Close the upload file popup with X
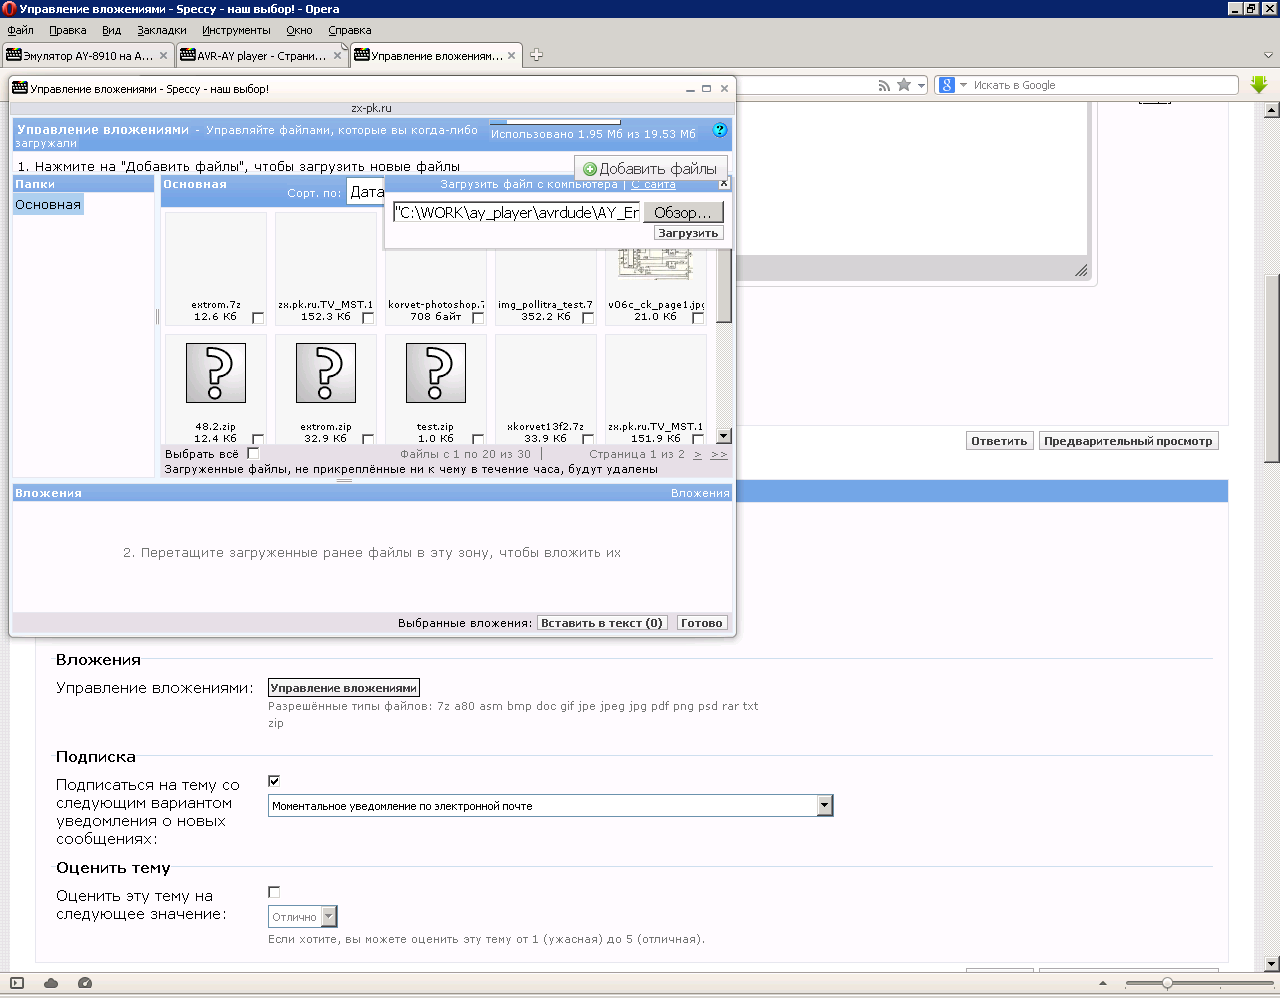 [x=724, y=184]
